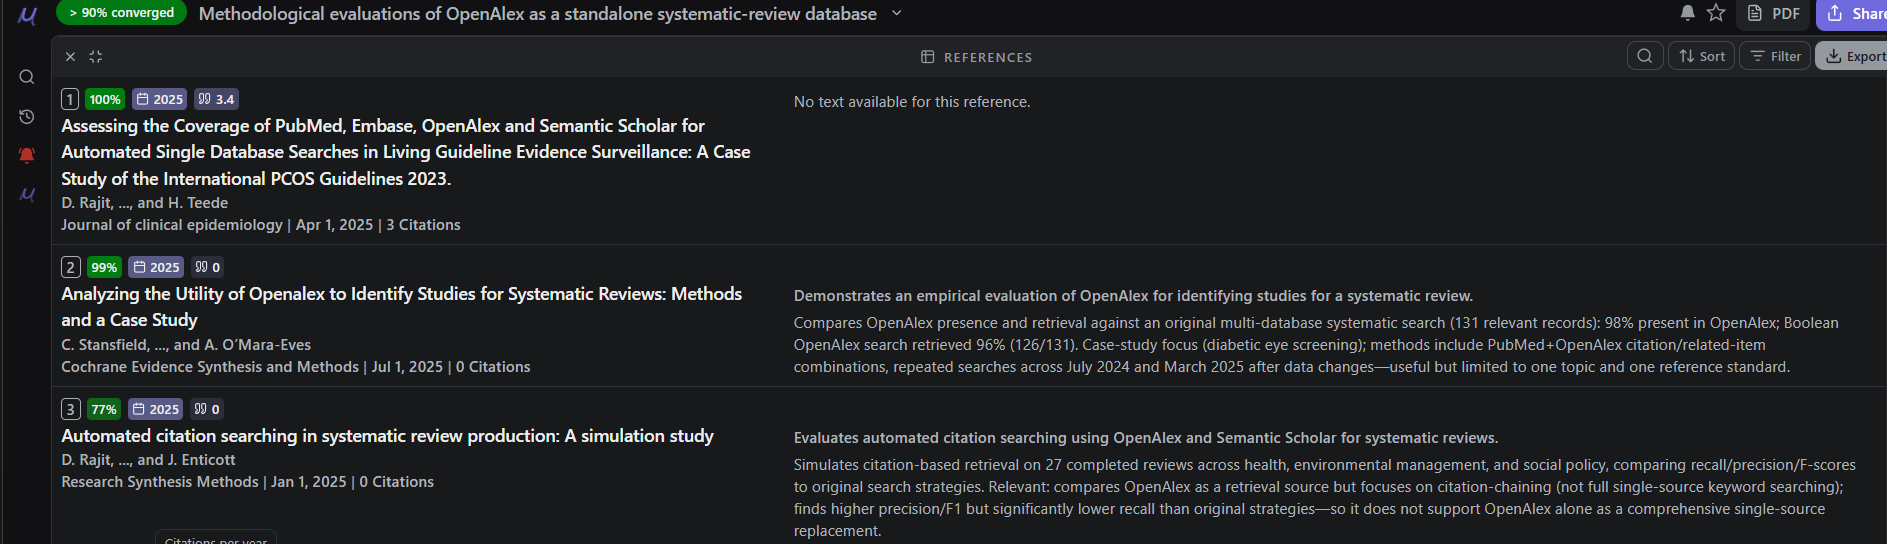Click the Share button
1887x544 pixels.
click(x=1855, y=13)
